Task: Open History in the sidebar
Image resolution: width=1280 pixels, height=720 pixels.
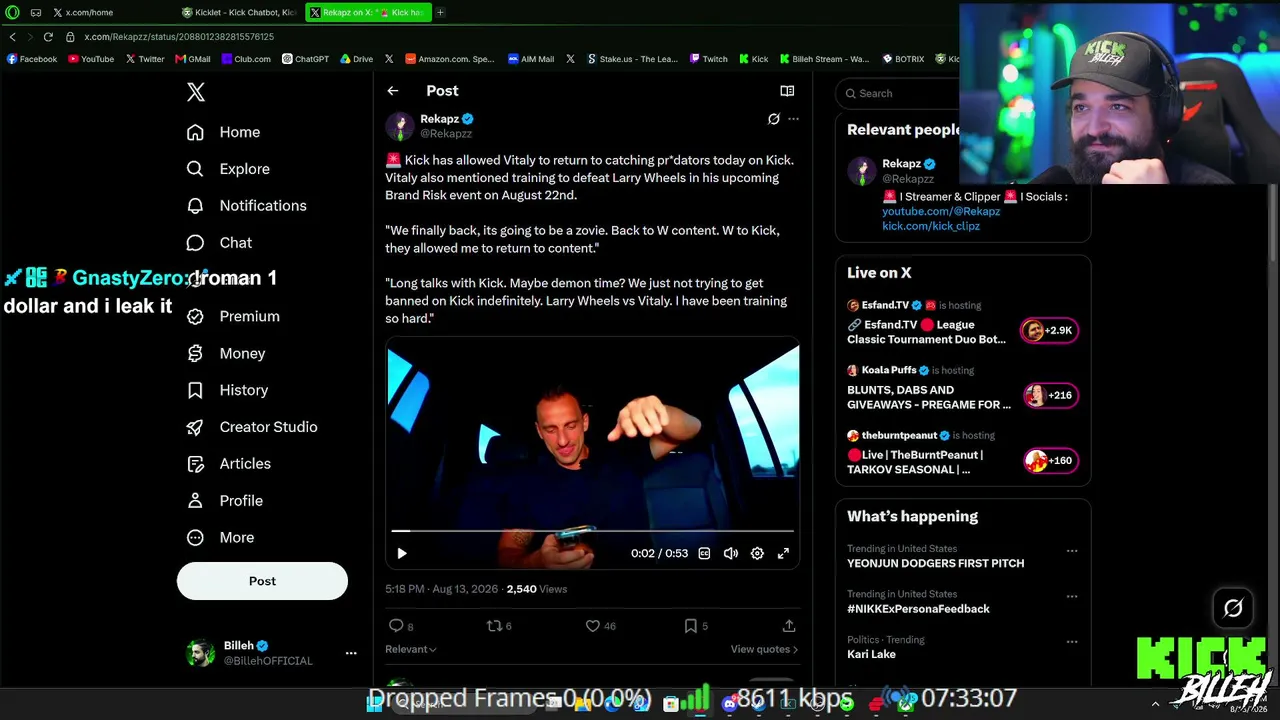Action: [x=227, y=390]
